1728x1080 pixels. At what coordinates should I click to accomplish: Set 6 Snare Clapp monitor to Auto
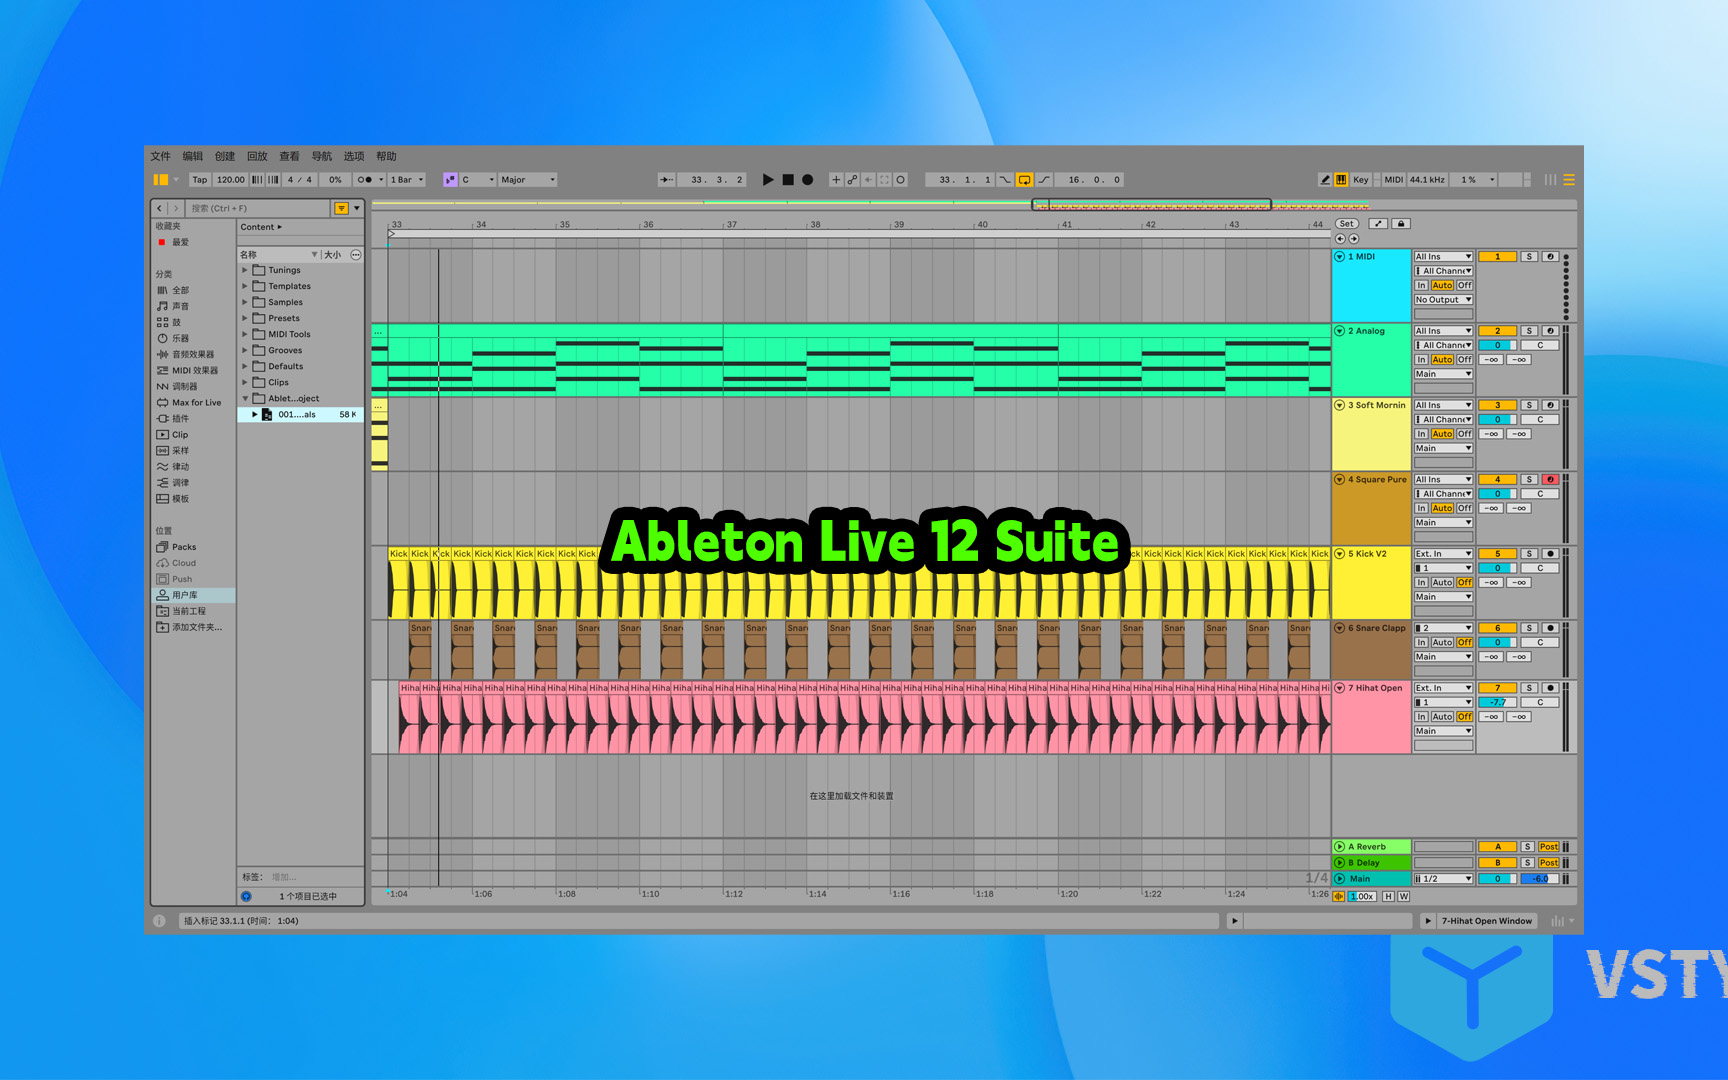pos(1442,642)
